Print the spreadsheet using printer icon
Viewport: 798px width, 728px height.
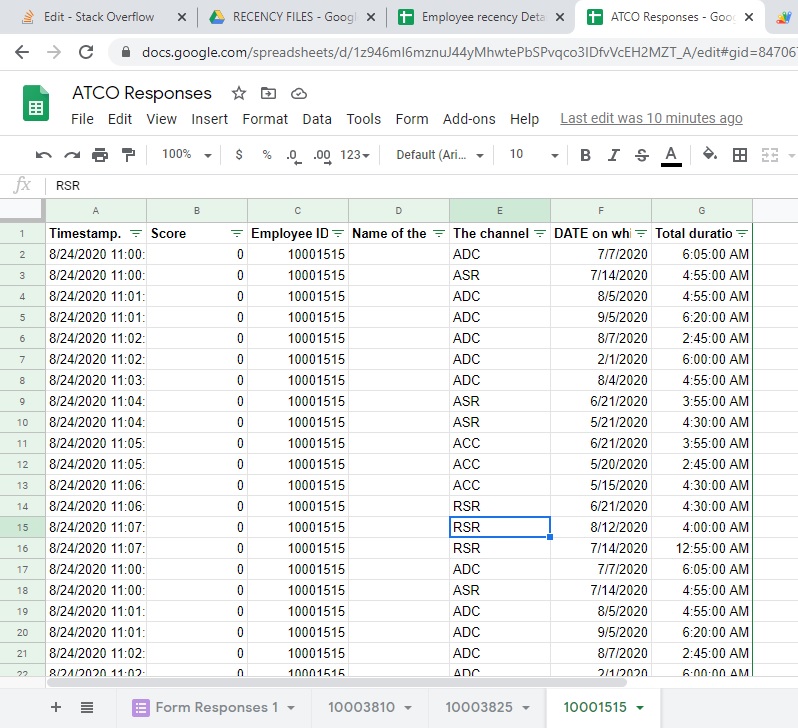[x=100, y=155]
